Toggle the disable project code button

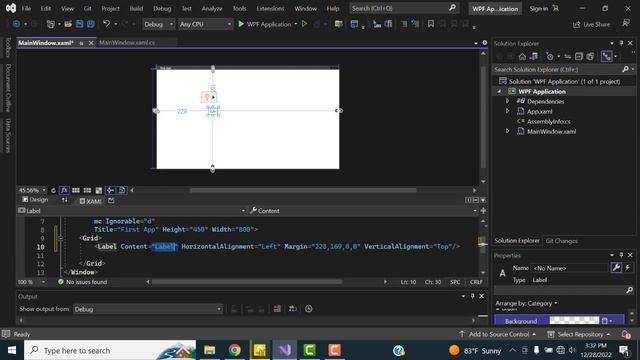[122, 190]
